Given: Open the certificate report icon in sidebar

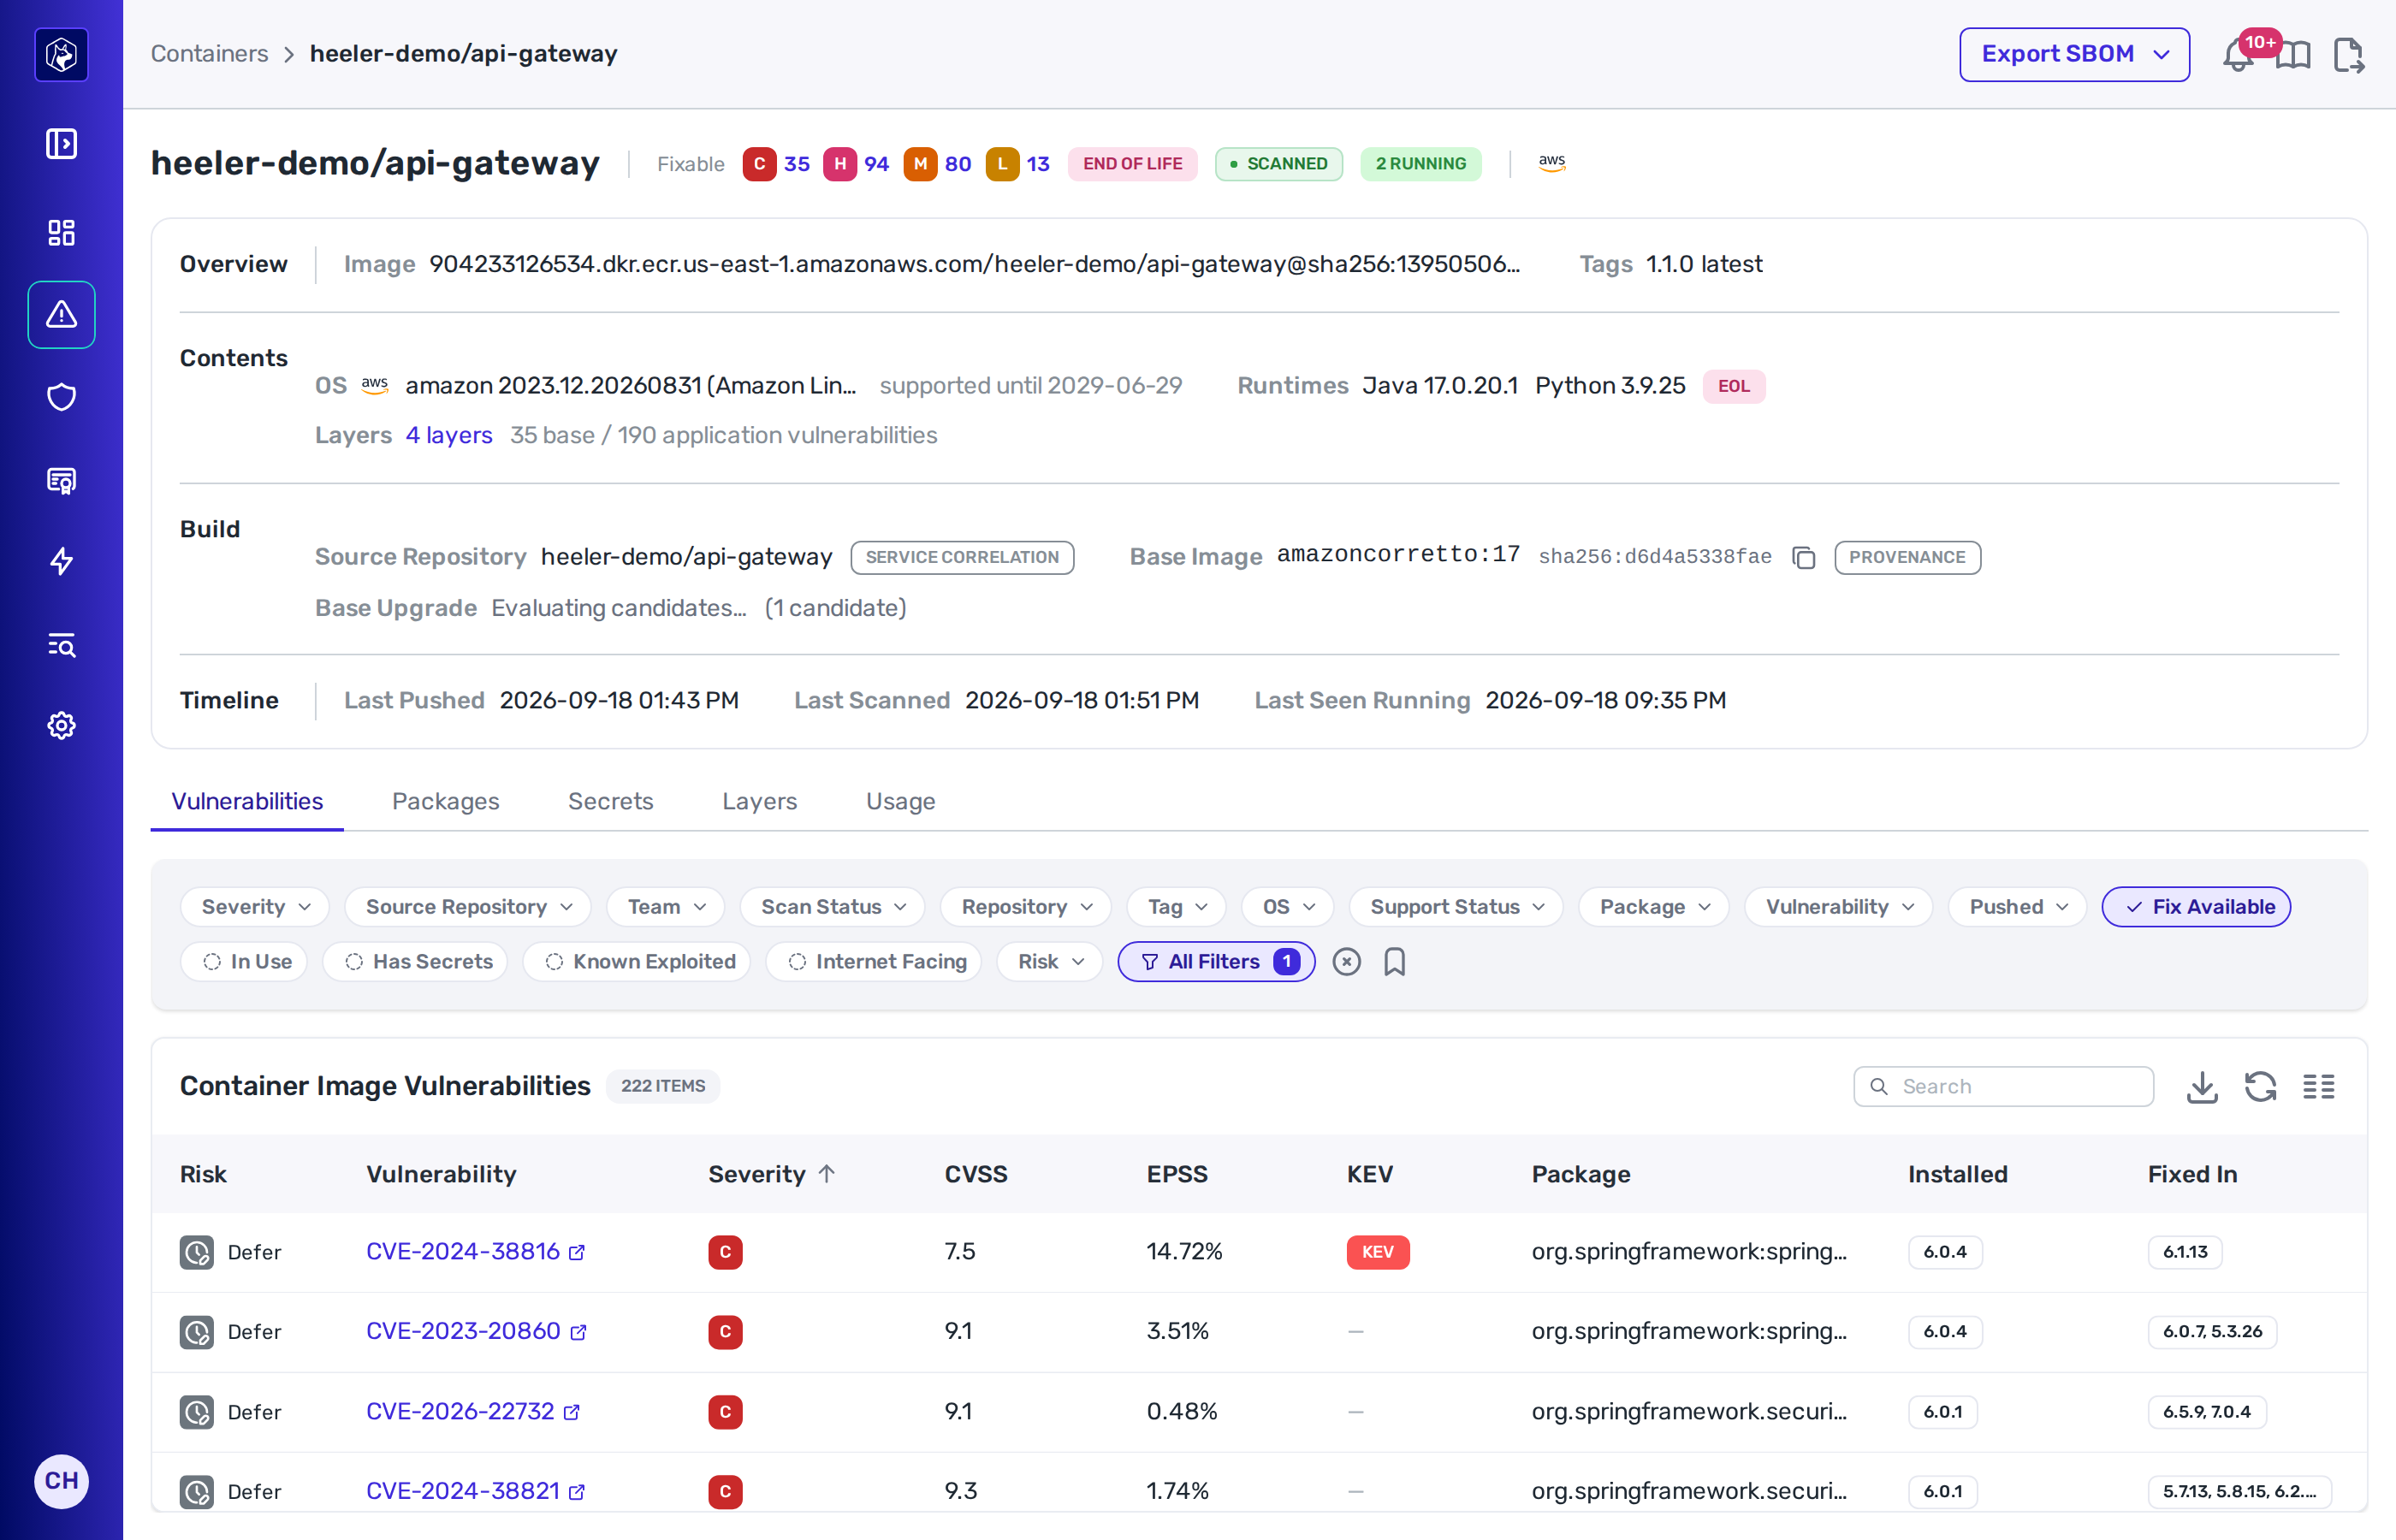Looking at the screenshot, I should (x=61, y=480).
